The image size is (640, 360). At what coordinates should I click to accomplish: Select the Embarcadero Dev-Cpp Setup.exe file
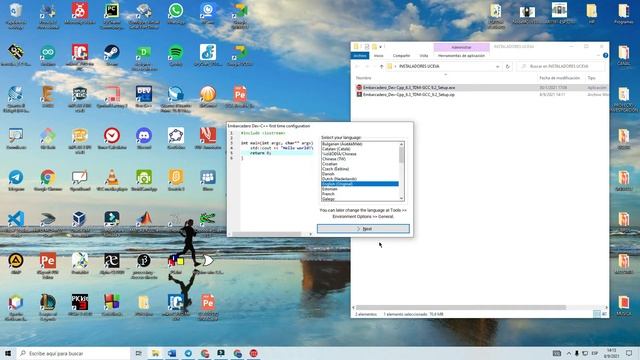coord(409,87)
